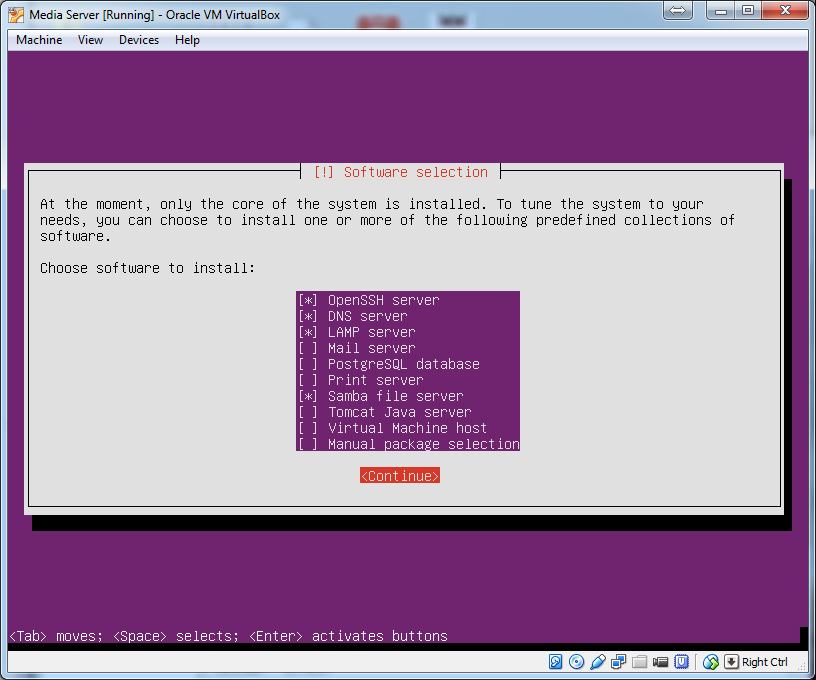The width and height of the screenshot is (816, 680).
Task: Check the Manual package selection option
Action: (308, 444)
